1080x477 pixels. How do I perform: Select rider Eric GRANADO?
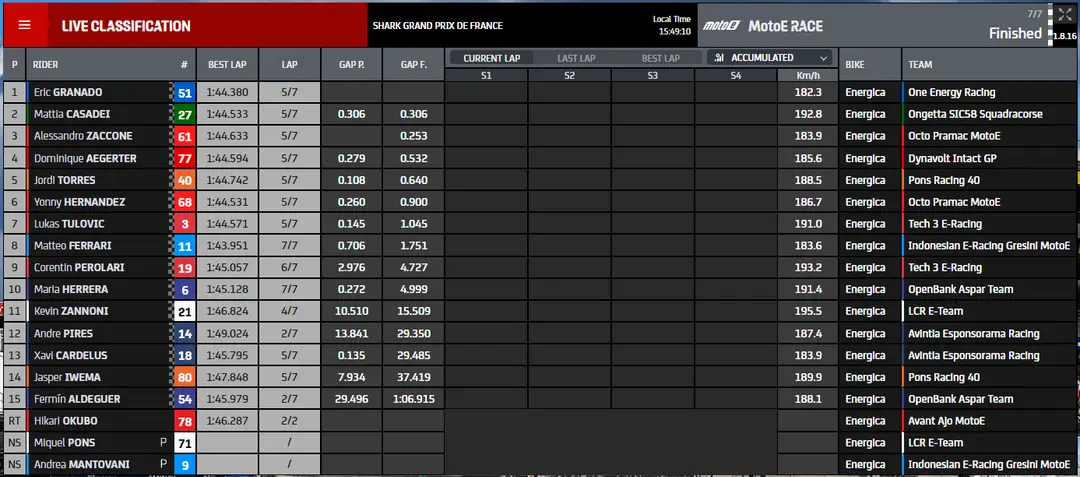pos(66,92)
